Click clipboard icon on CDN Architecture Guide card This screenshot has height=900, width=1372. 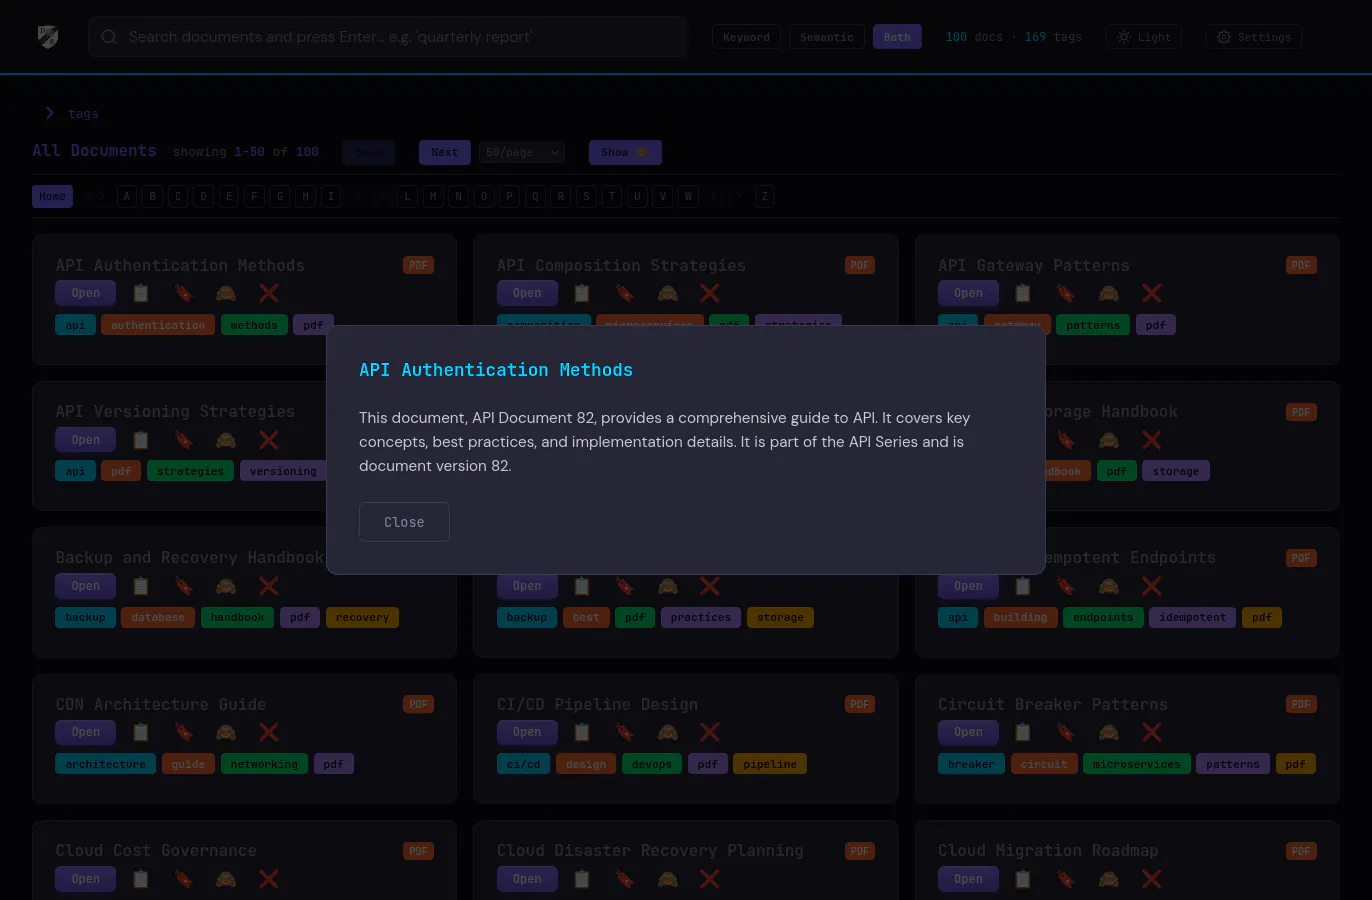141,732
